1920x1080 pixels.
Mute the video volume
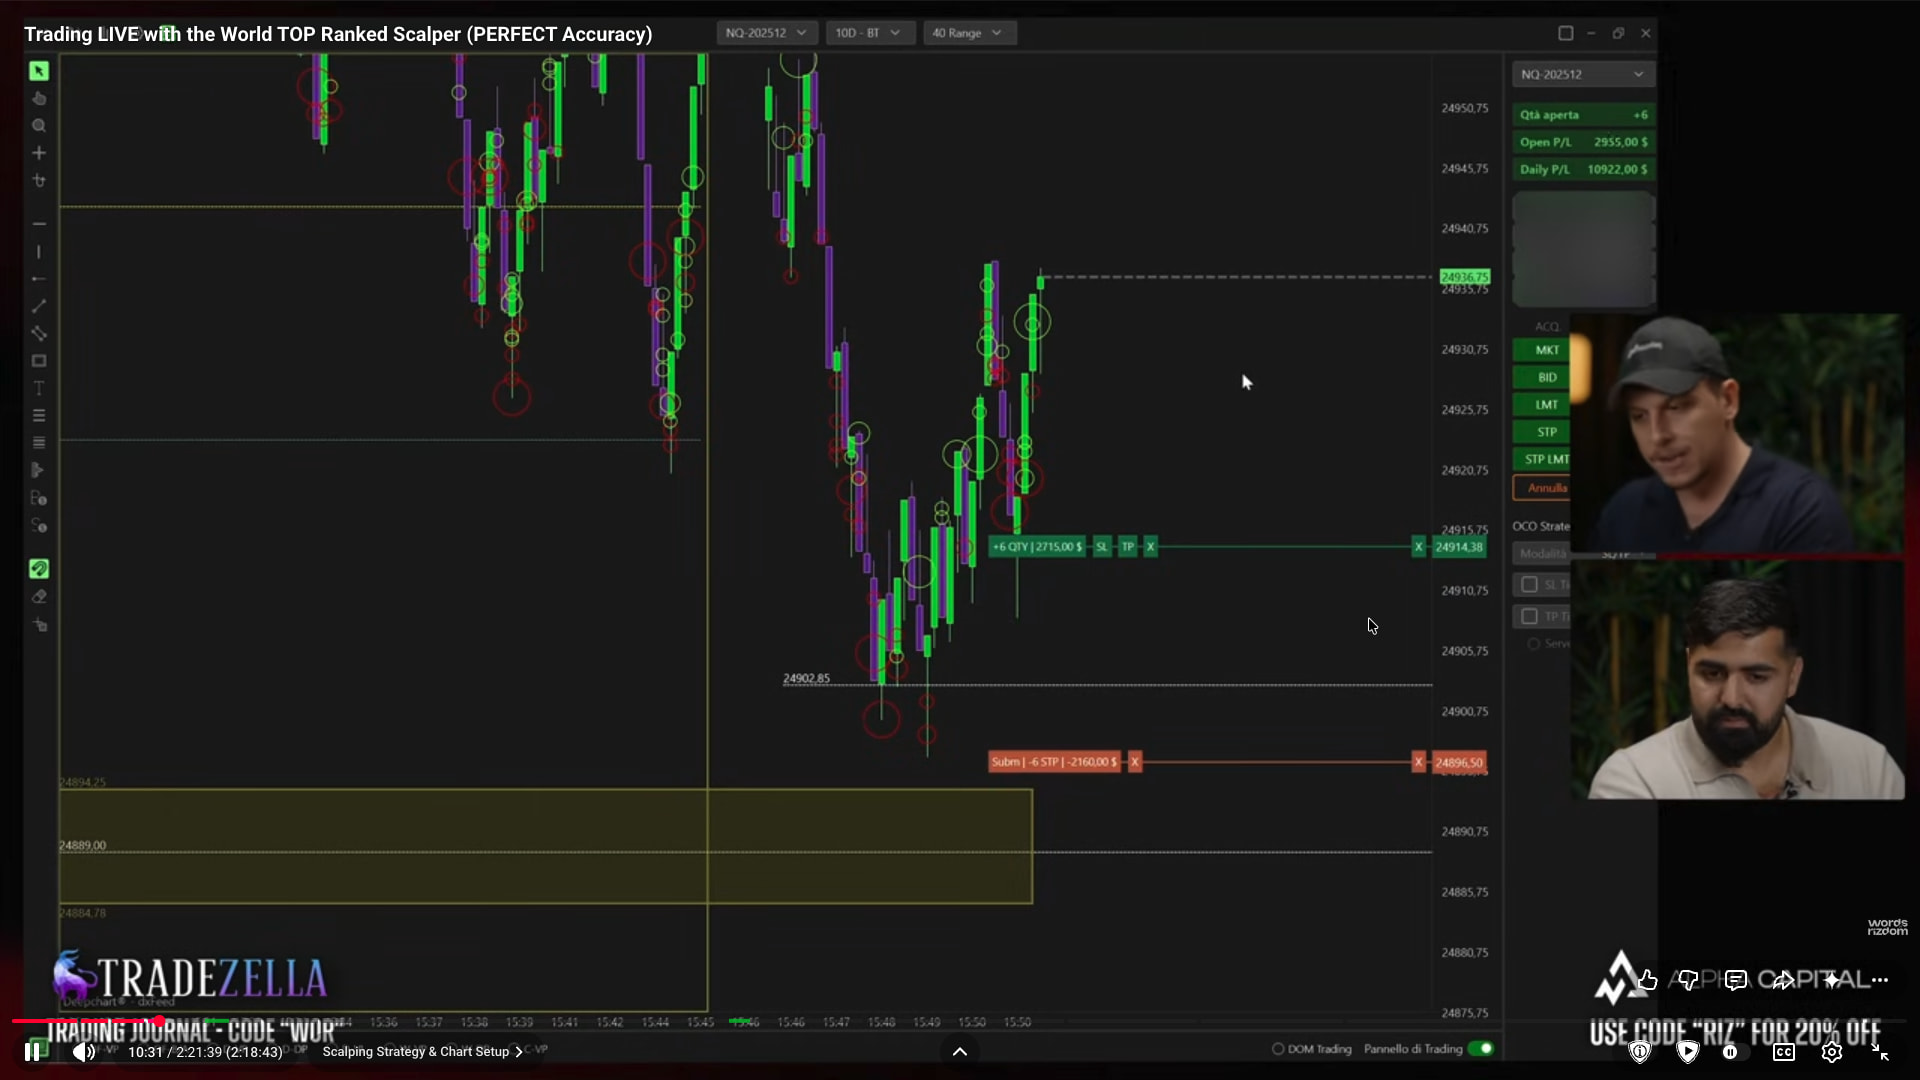point(84,1052)
